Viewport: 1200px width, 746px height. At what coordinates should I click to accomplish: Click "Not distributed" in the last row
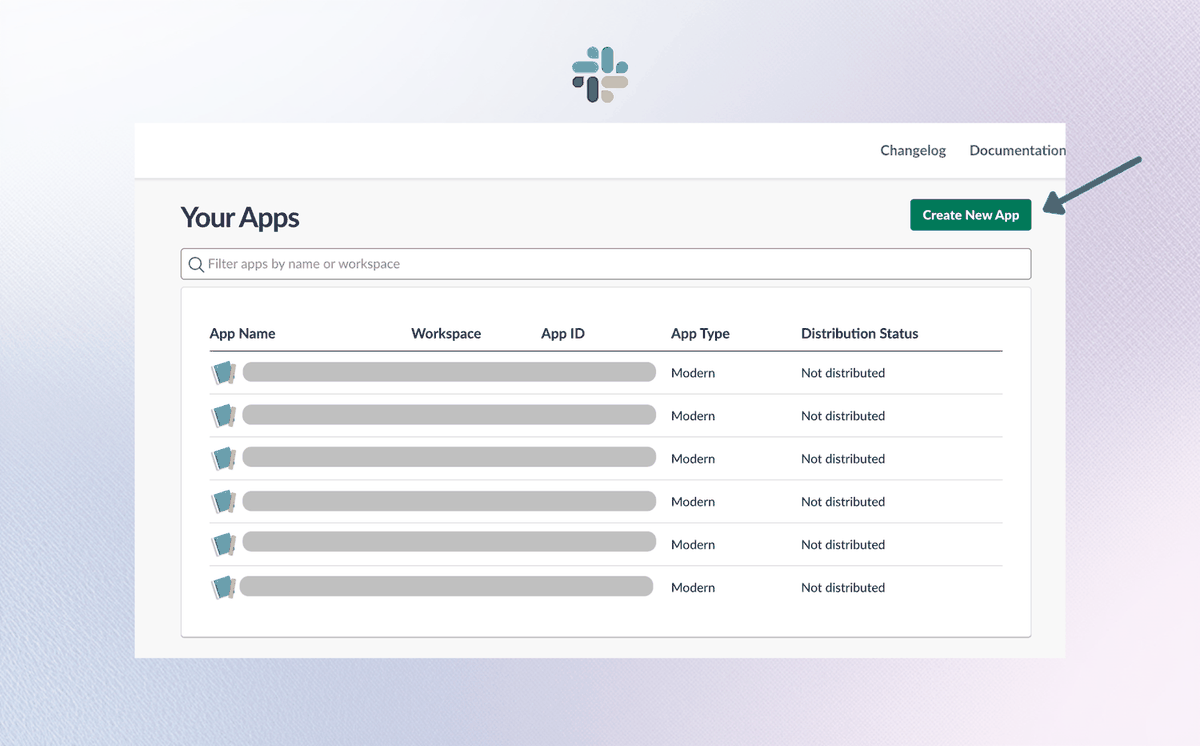[x=843, y=588]
